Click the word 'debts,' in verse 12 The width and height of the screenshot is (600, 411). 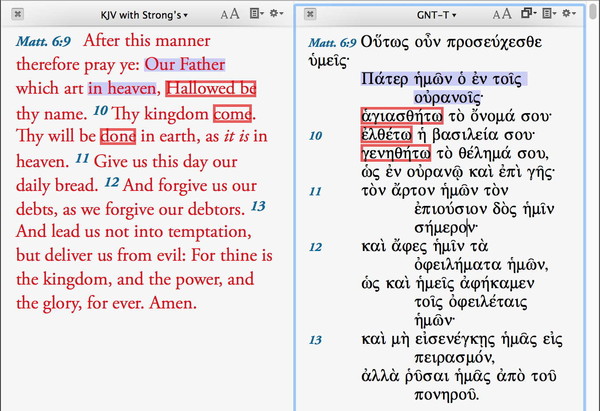tap(37, 210)
